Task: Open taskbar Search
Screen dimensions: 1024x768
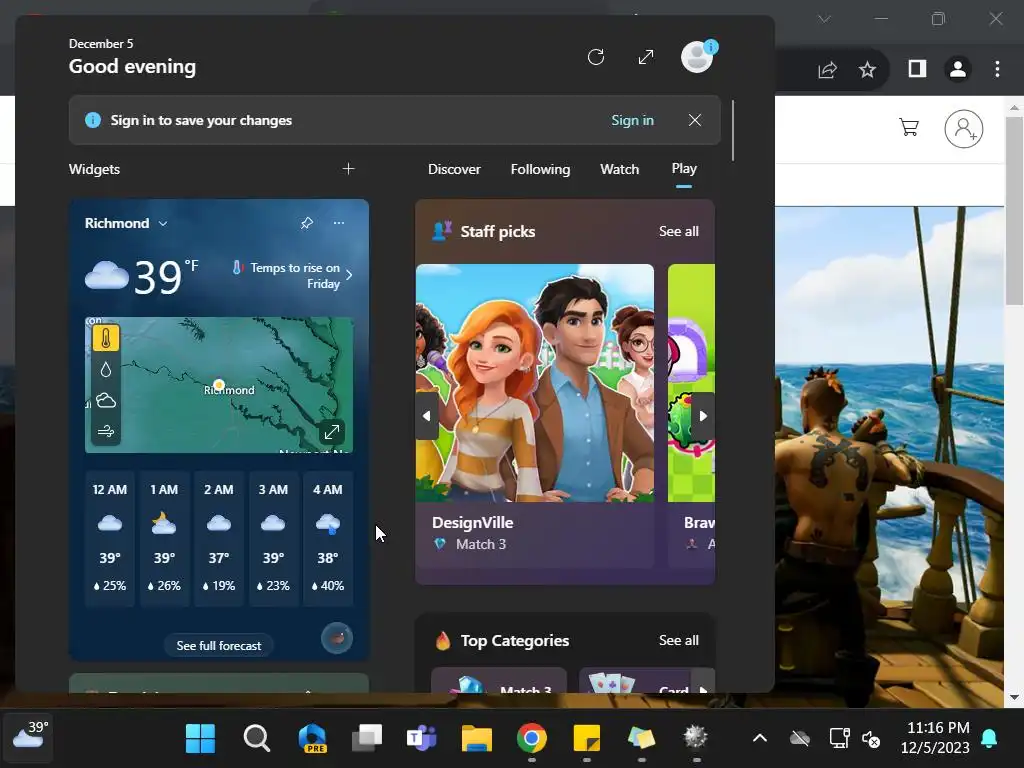Action: 257,738
